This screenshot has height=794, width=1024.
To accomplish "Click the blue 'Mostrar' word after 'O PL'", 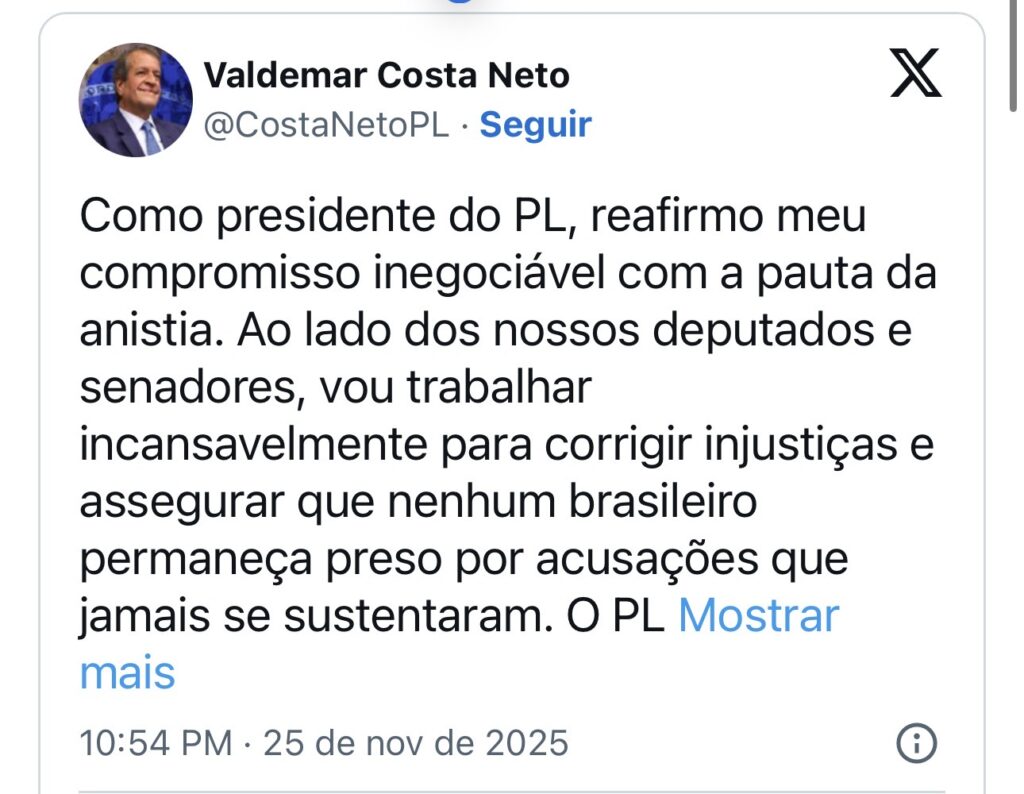I will pos(758,616).
